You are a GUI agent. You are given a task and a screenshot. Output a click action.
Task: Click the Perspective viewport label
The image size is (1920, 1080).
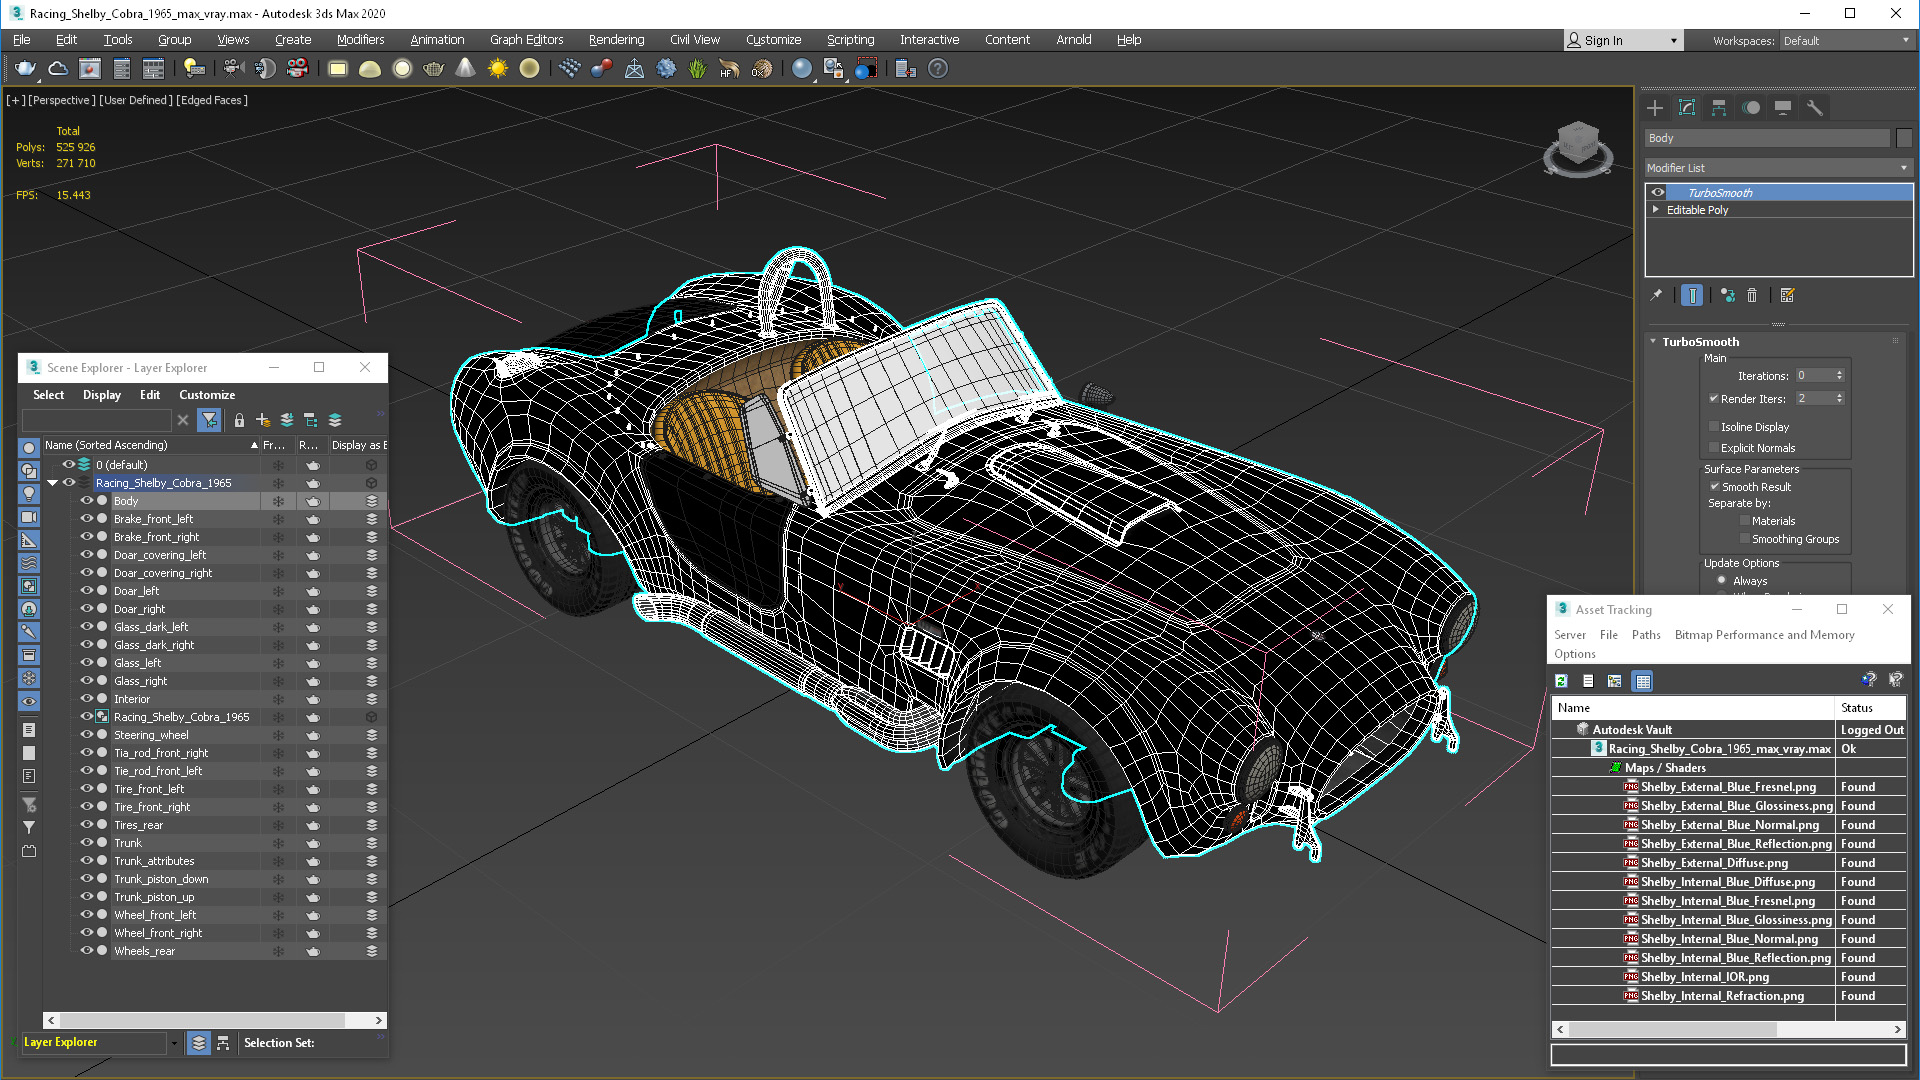point(62,100)
